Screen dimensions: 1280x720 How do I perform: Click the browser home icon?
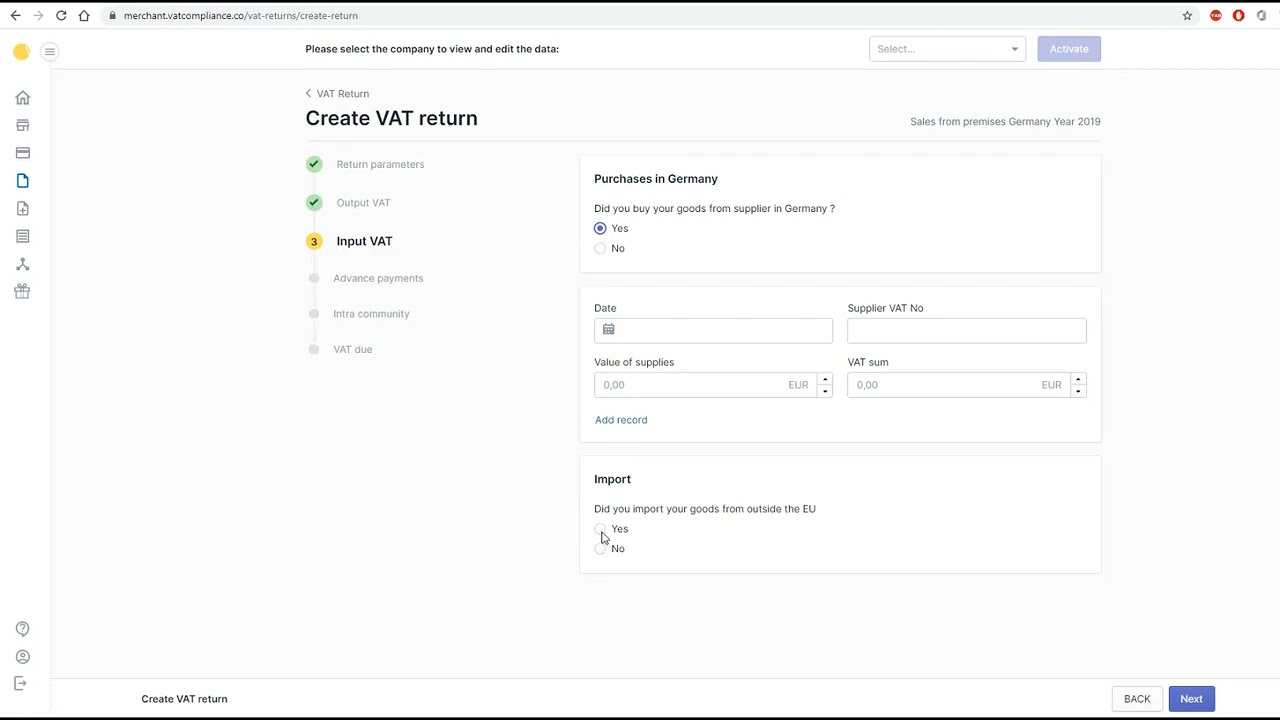84,16
